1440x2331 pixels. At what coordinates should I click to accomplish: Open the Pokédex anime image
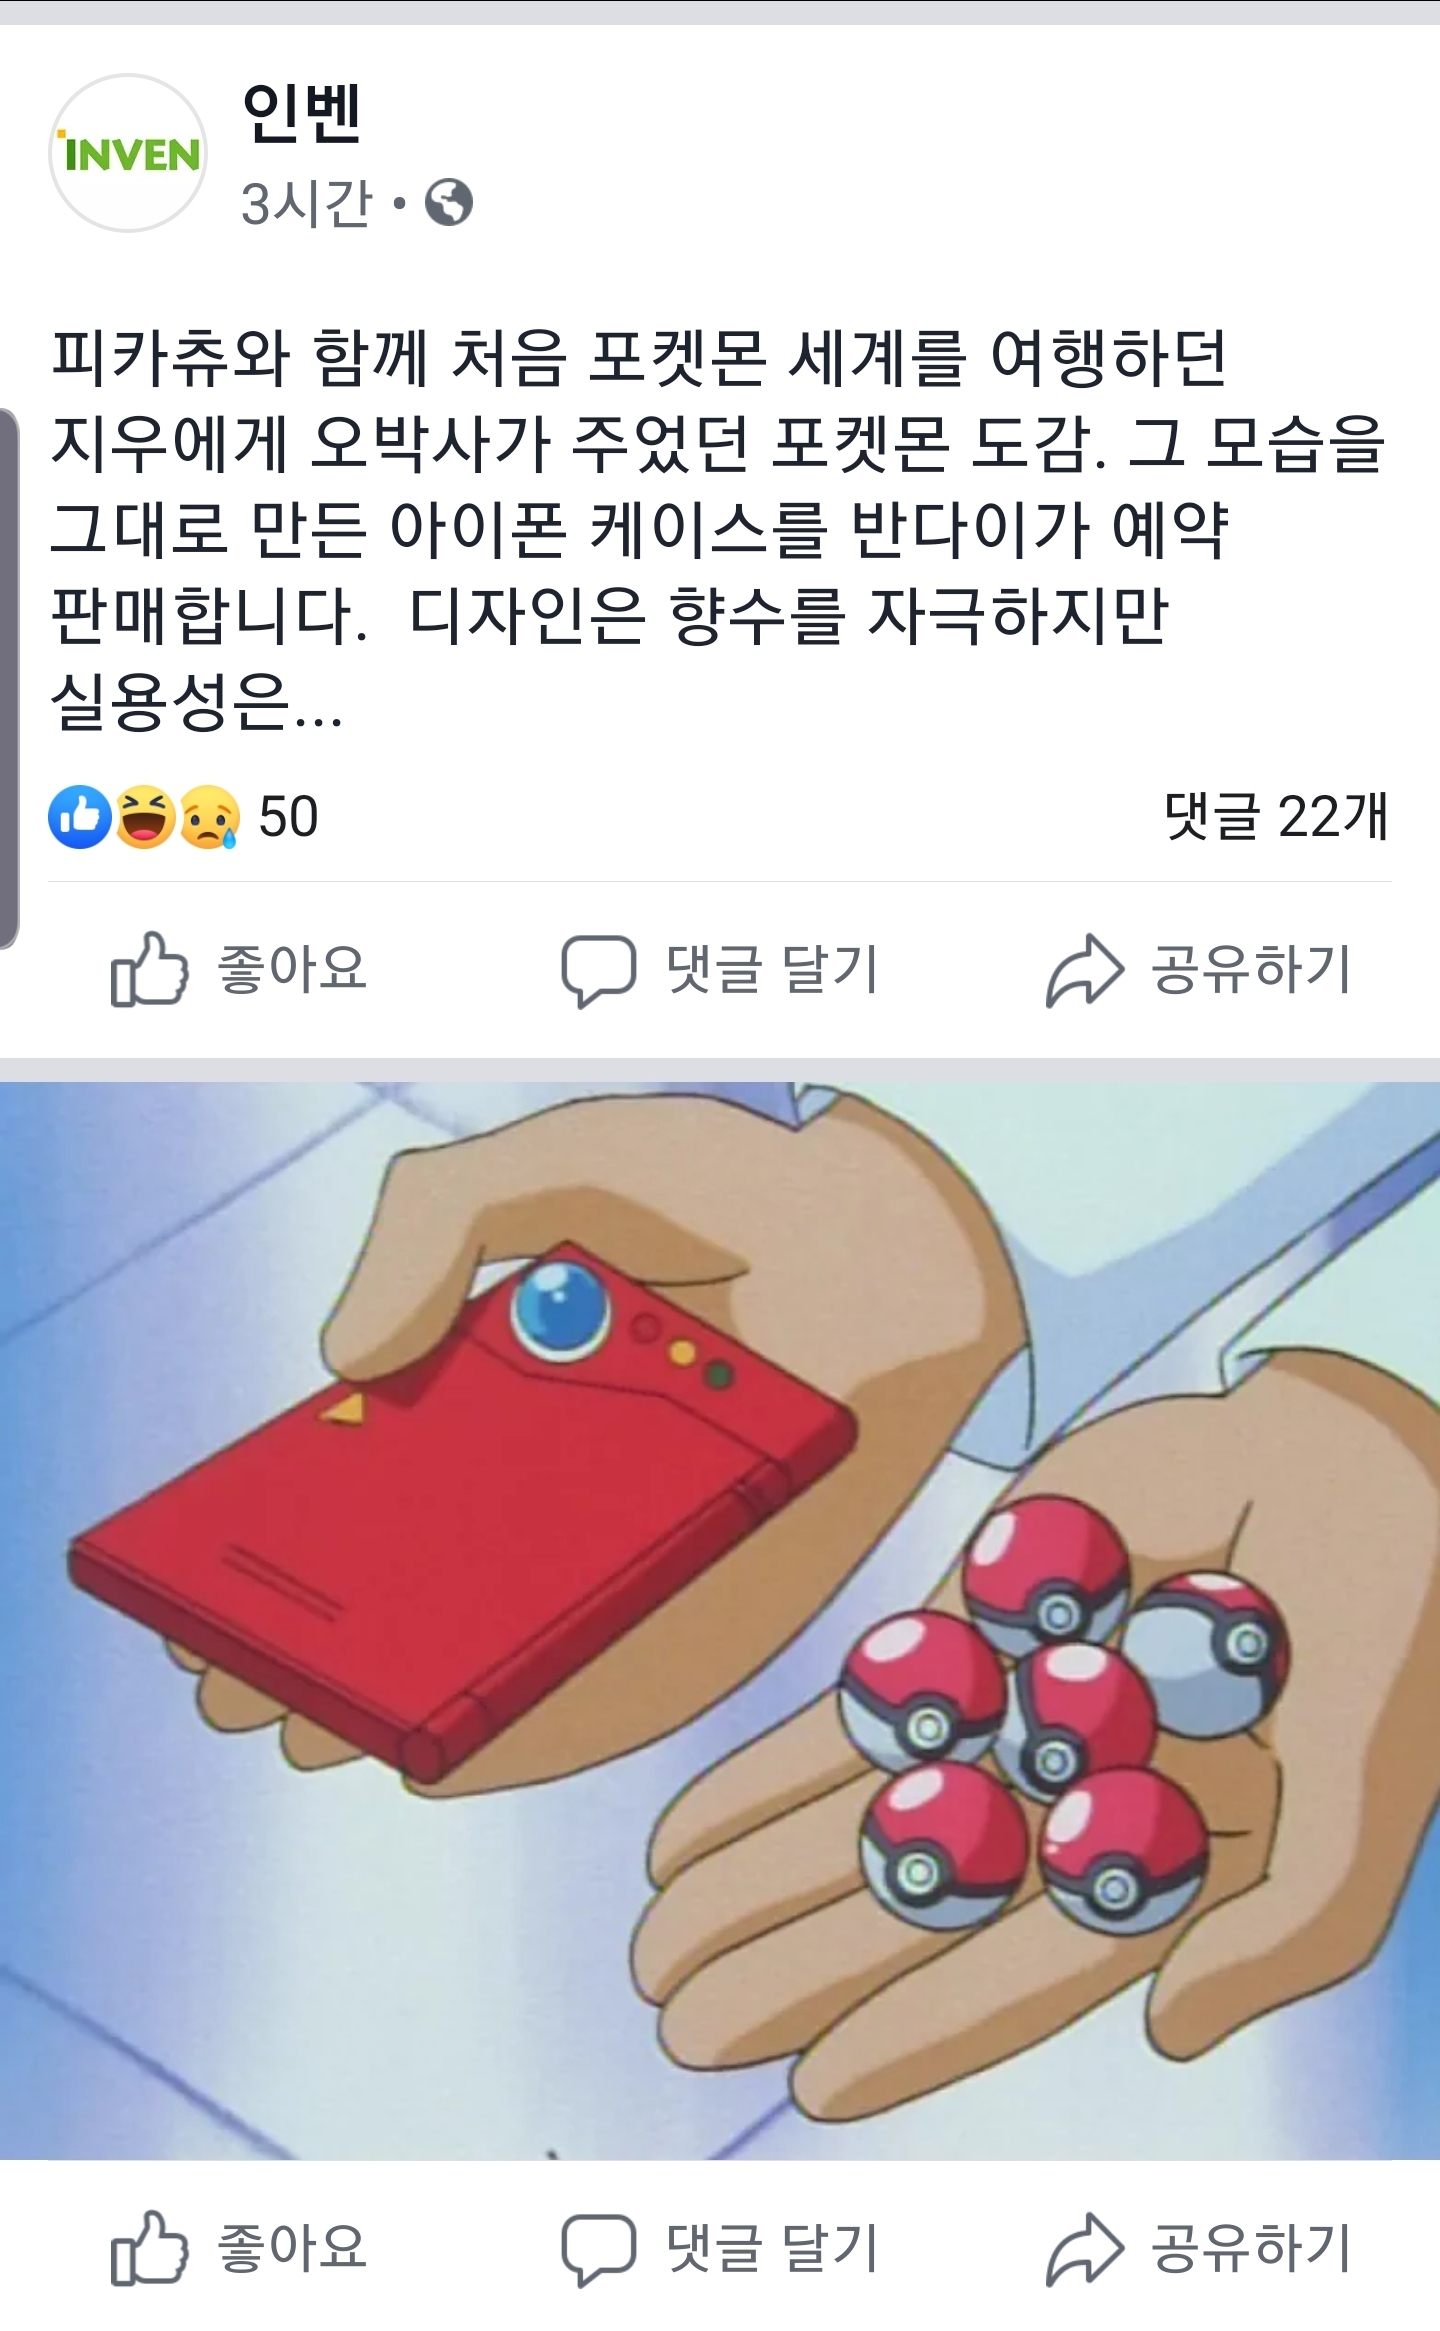[720, 1621]
